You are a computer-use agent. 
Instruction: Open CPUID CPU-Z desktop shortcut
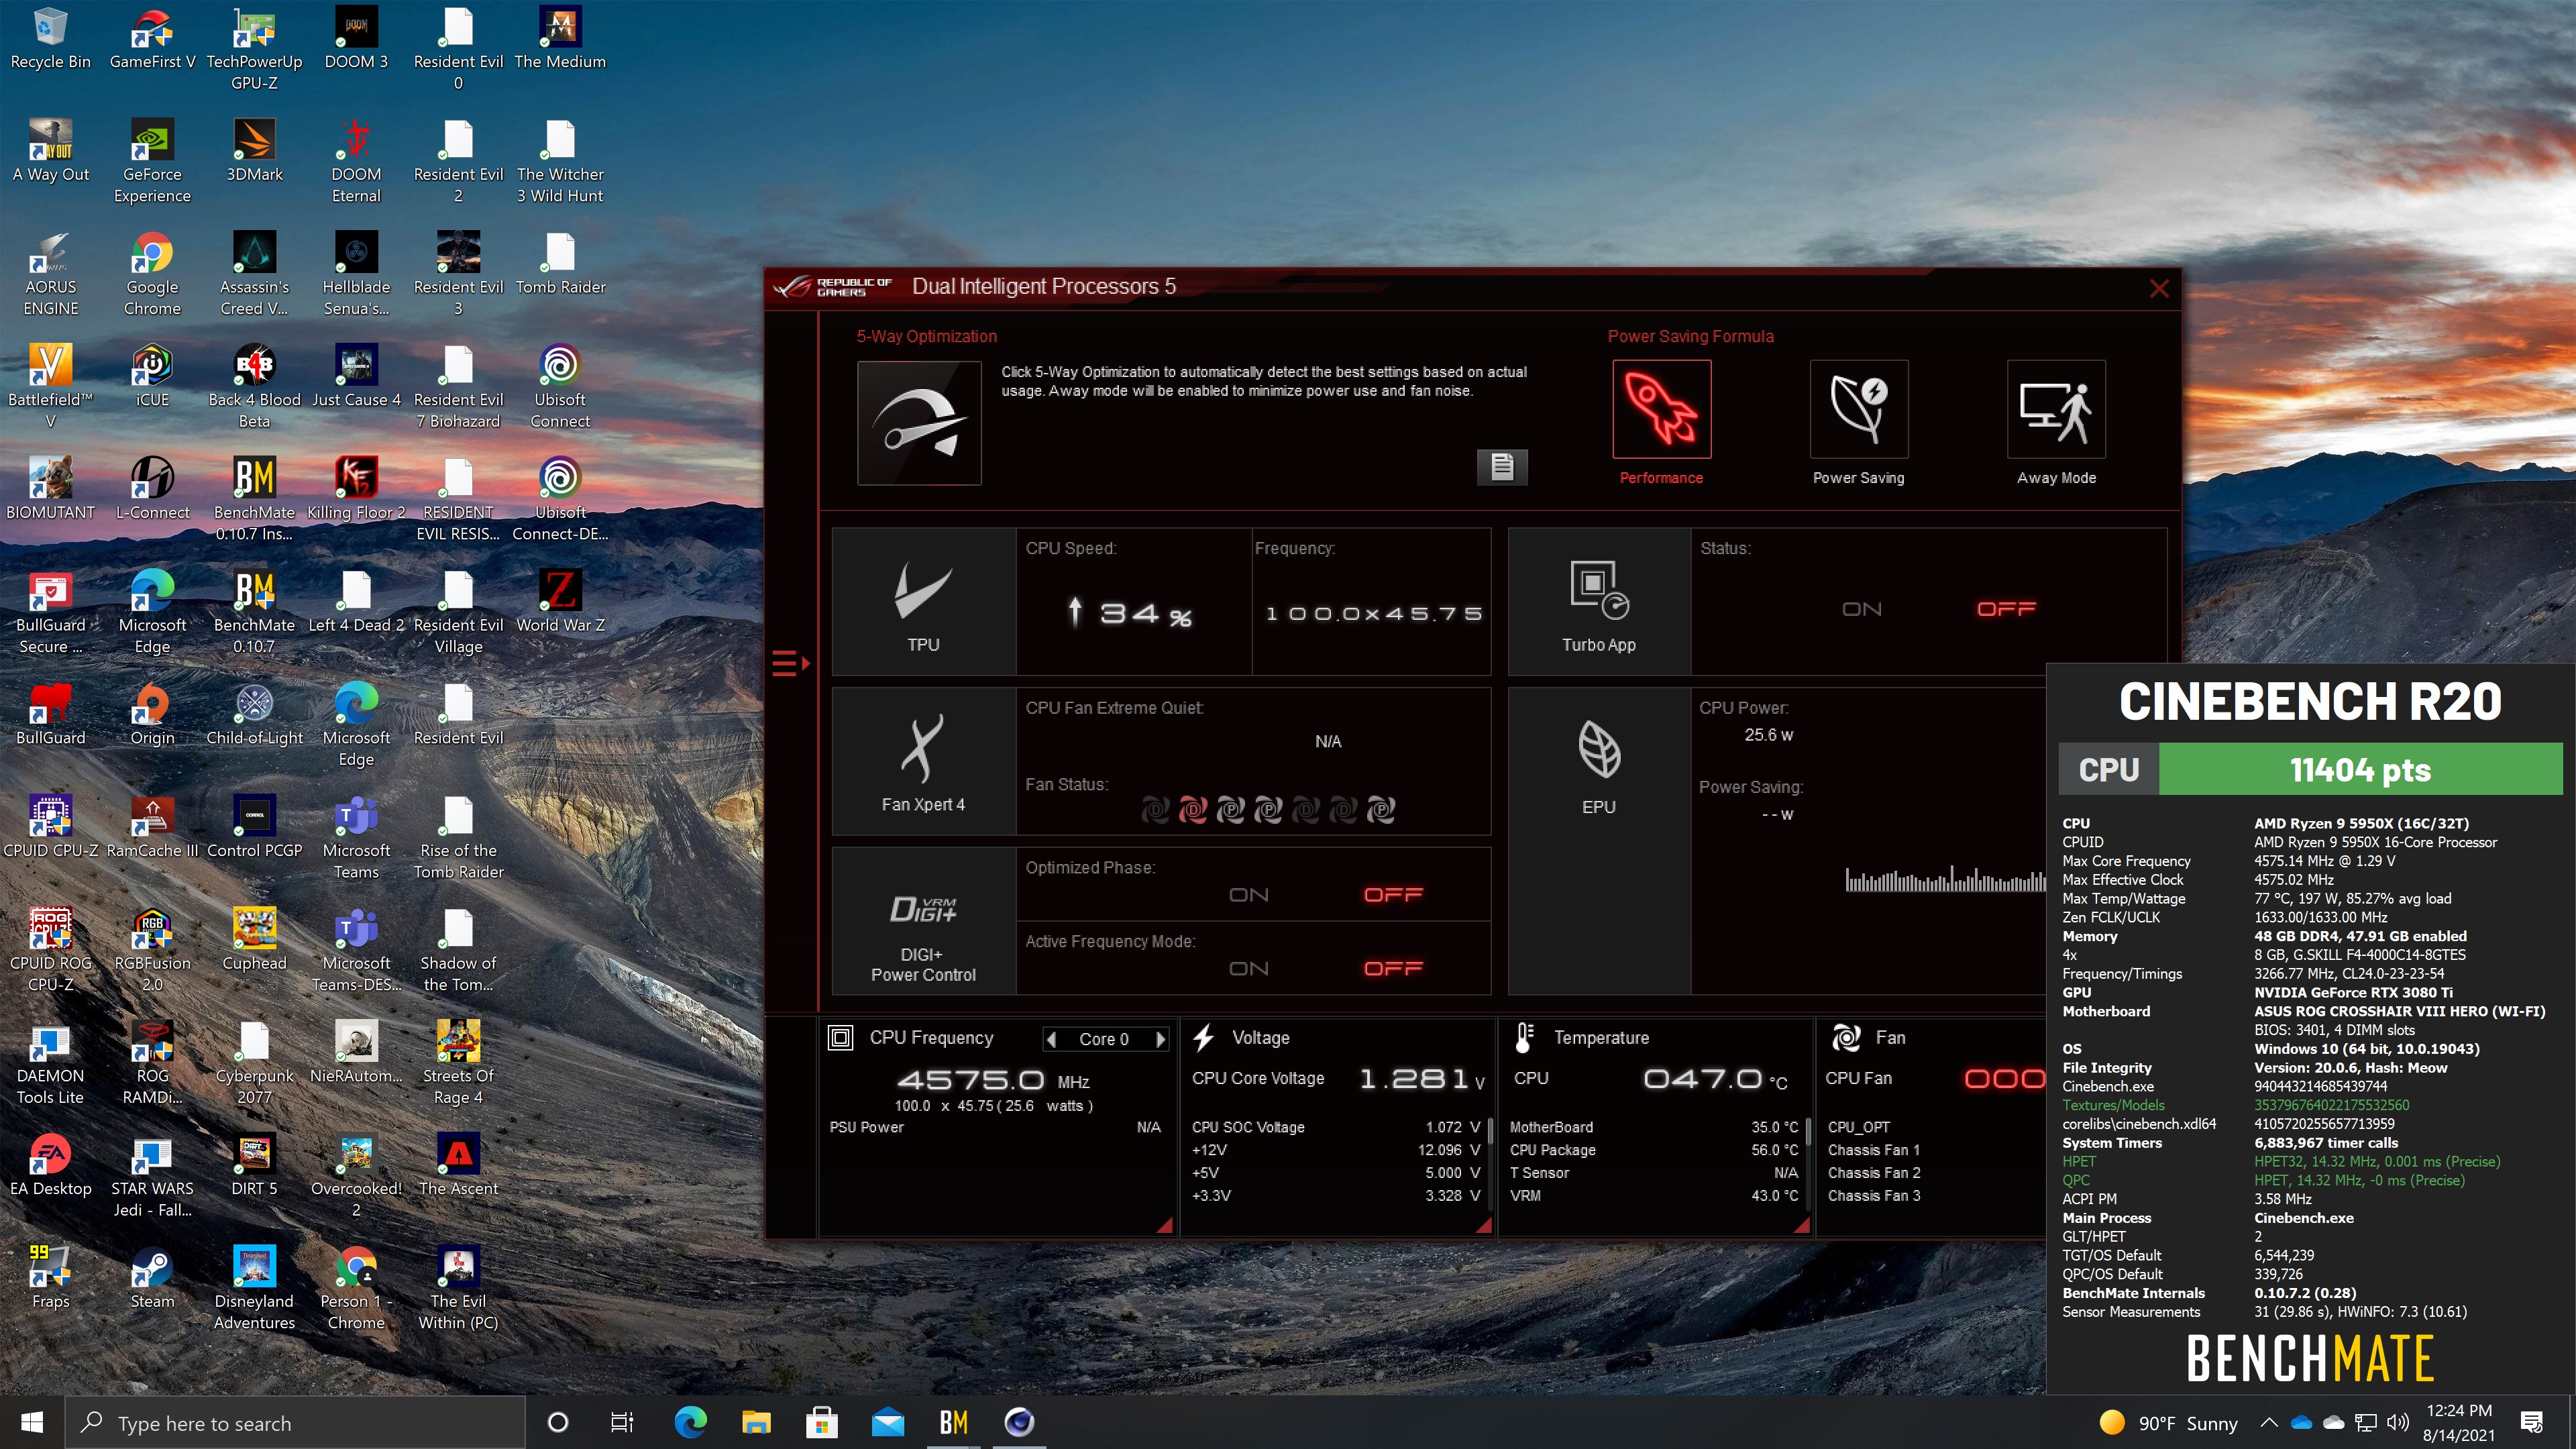pos(50,827)
